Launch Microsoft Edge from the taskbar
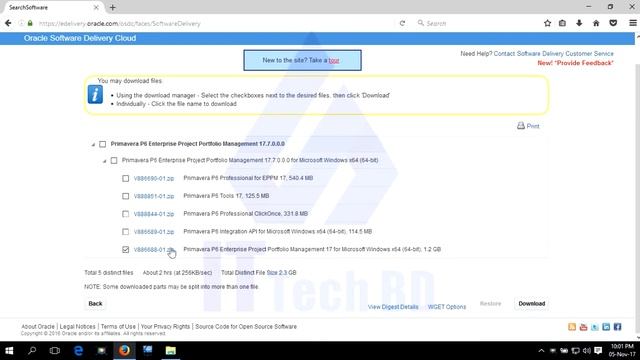Viewport: 640px width, 360px height. pyautogui.click(x=78, y=351)
